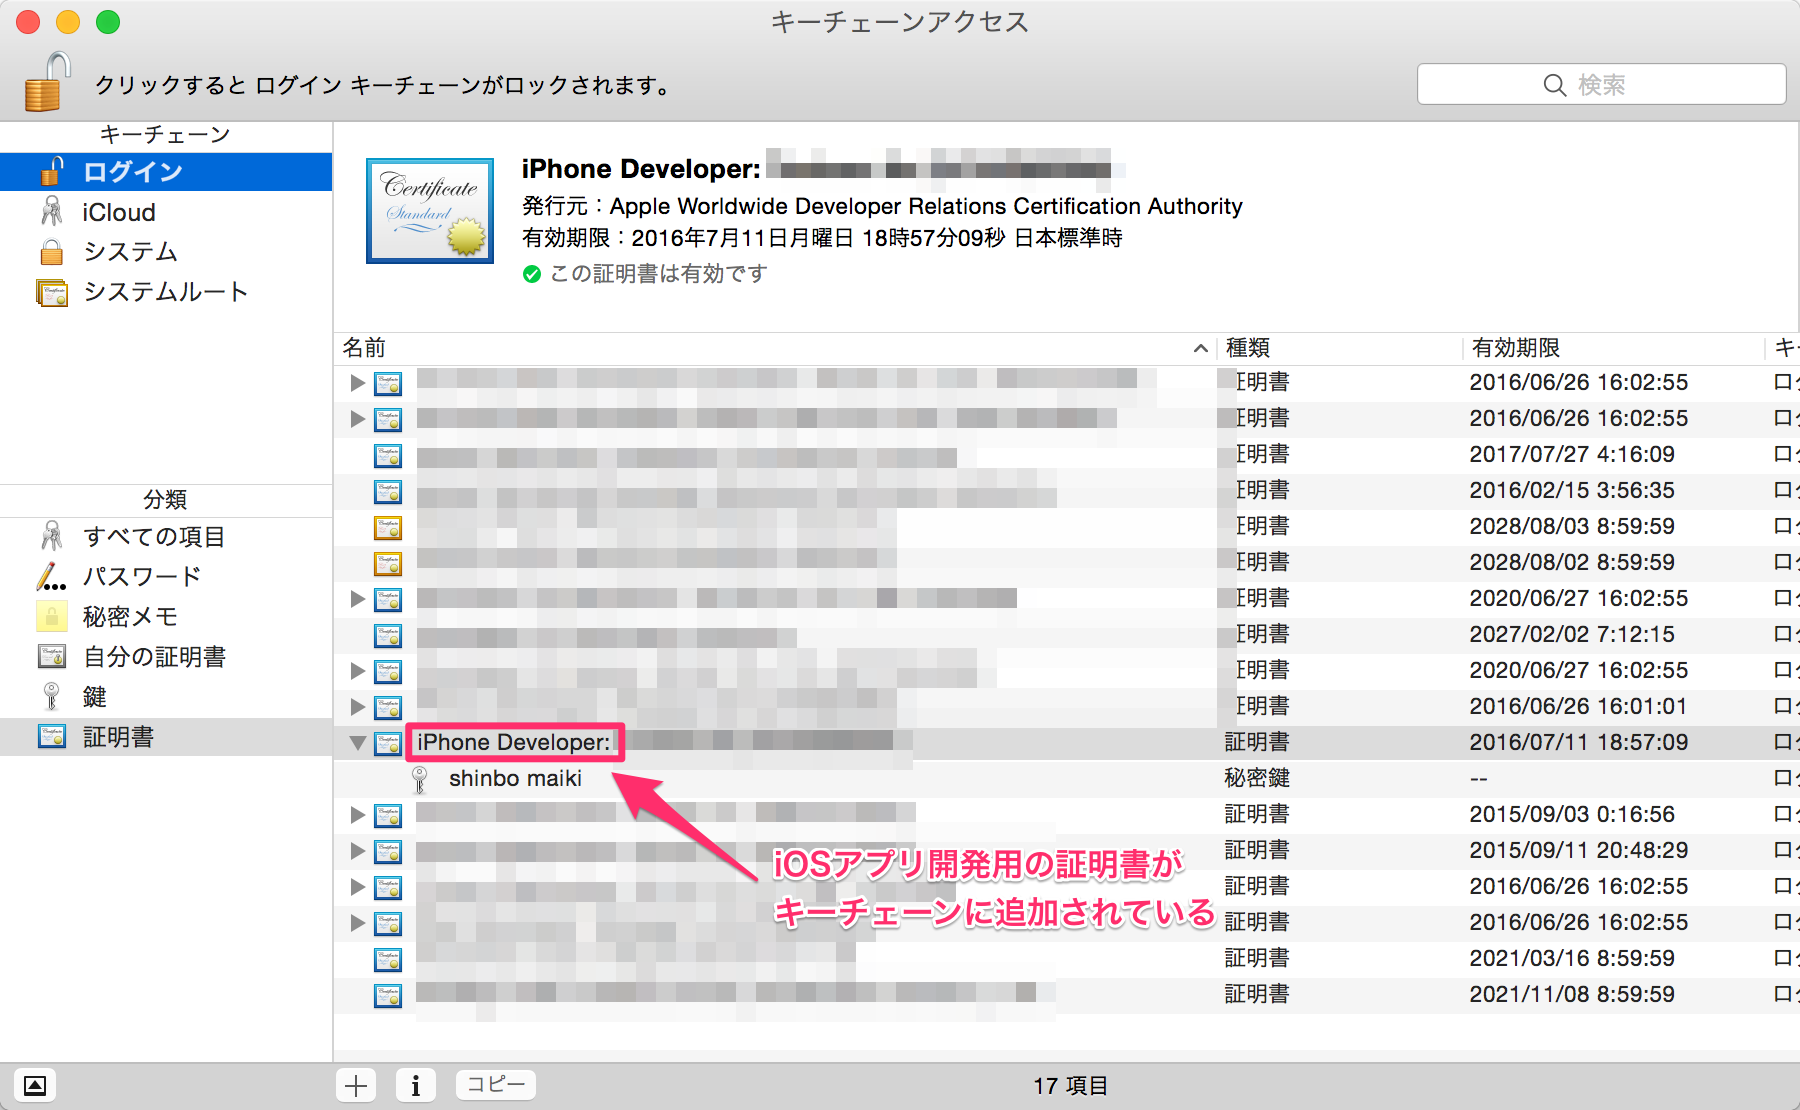Click certificate icon in row expiring 2021/11/08 8:59:59

coord(388,995)
